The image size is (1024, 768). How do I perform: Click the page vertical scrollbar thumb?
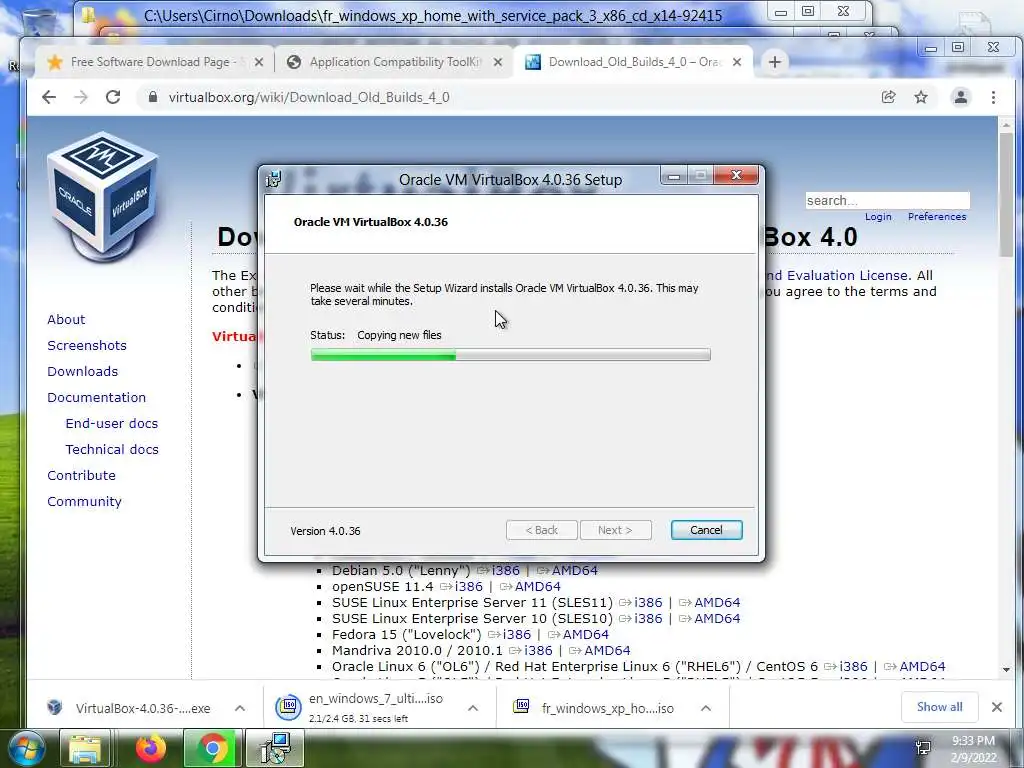tap(1006, 194)
